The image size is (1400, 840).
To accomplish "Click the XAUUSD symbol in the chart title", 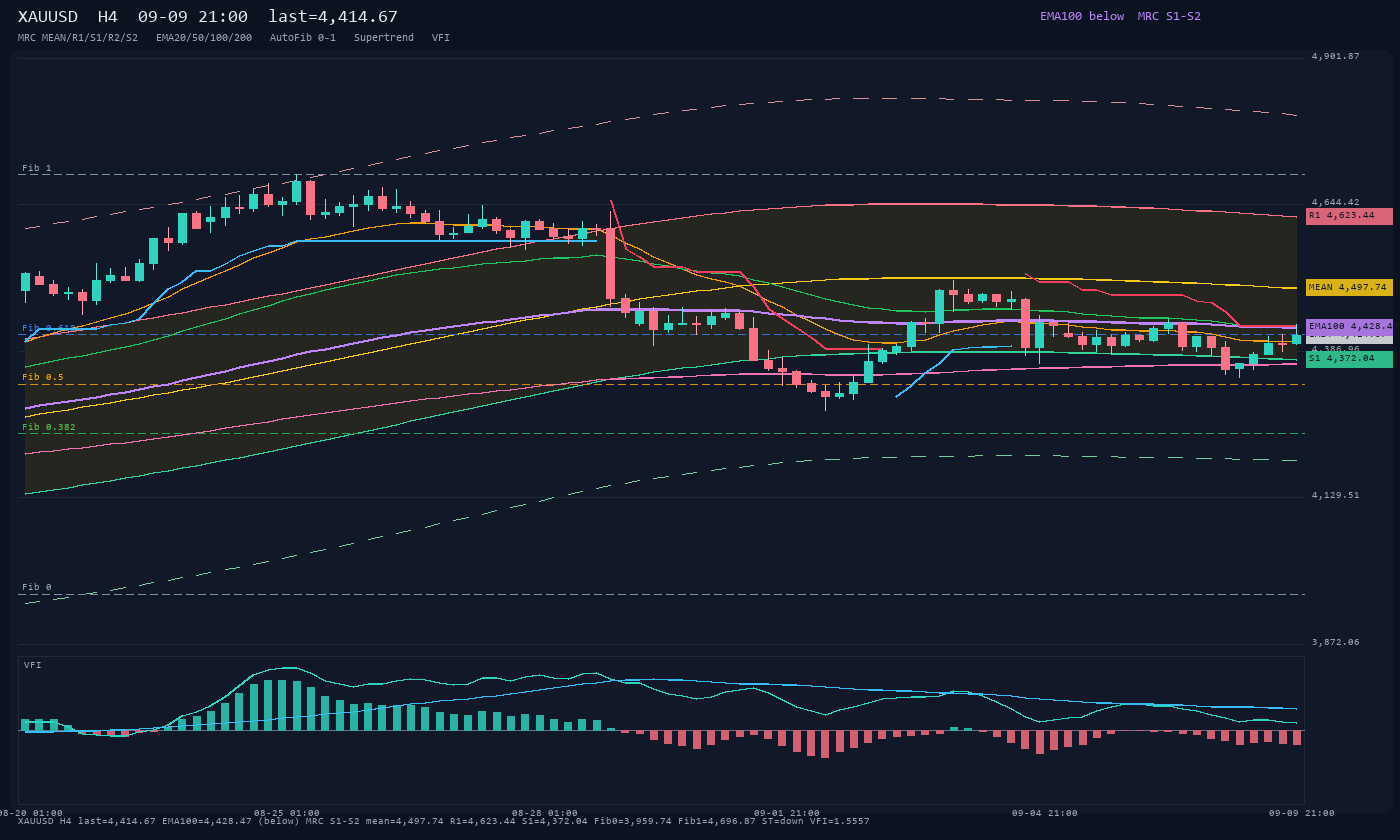I will [48, 17].
